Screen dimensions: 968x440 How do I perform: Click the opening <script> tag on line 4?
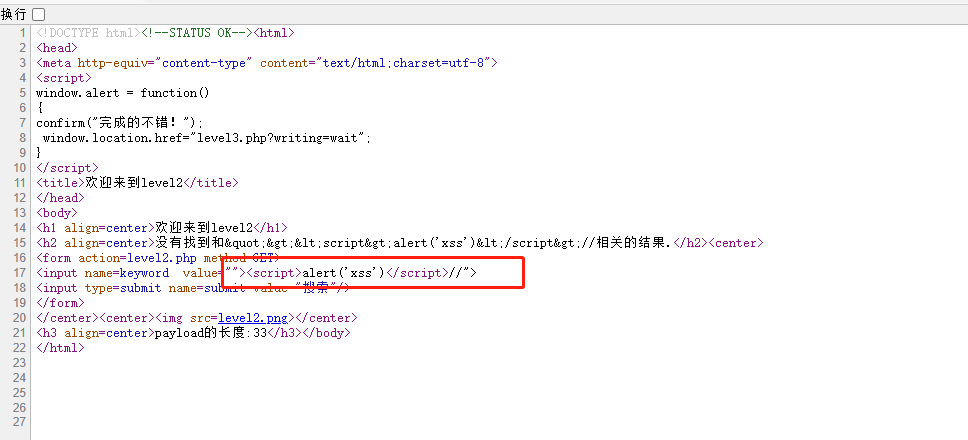64,78
